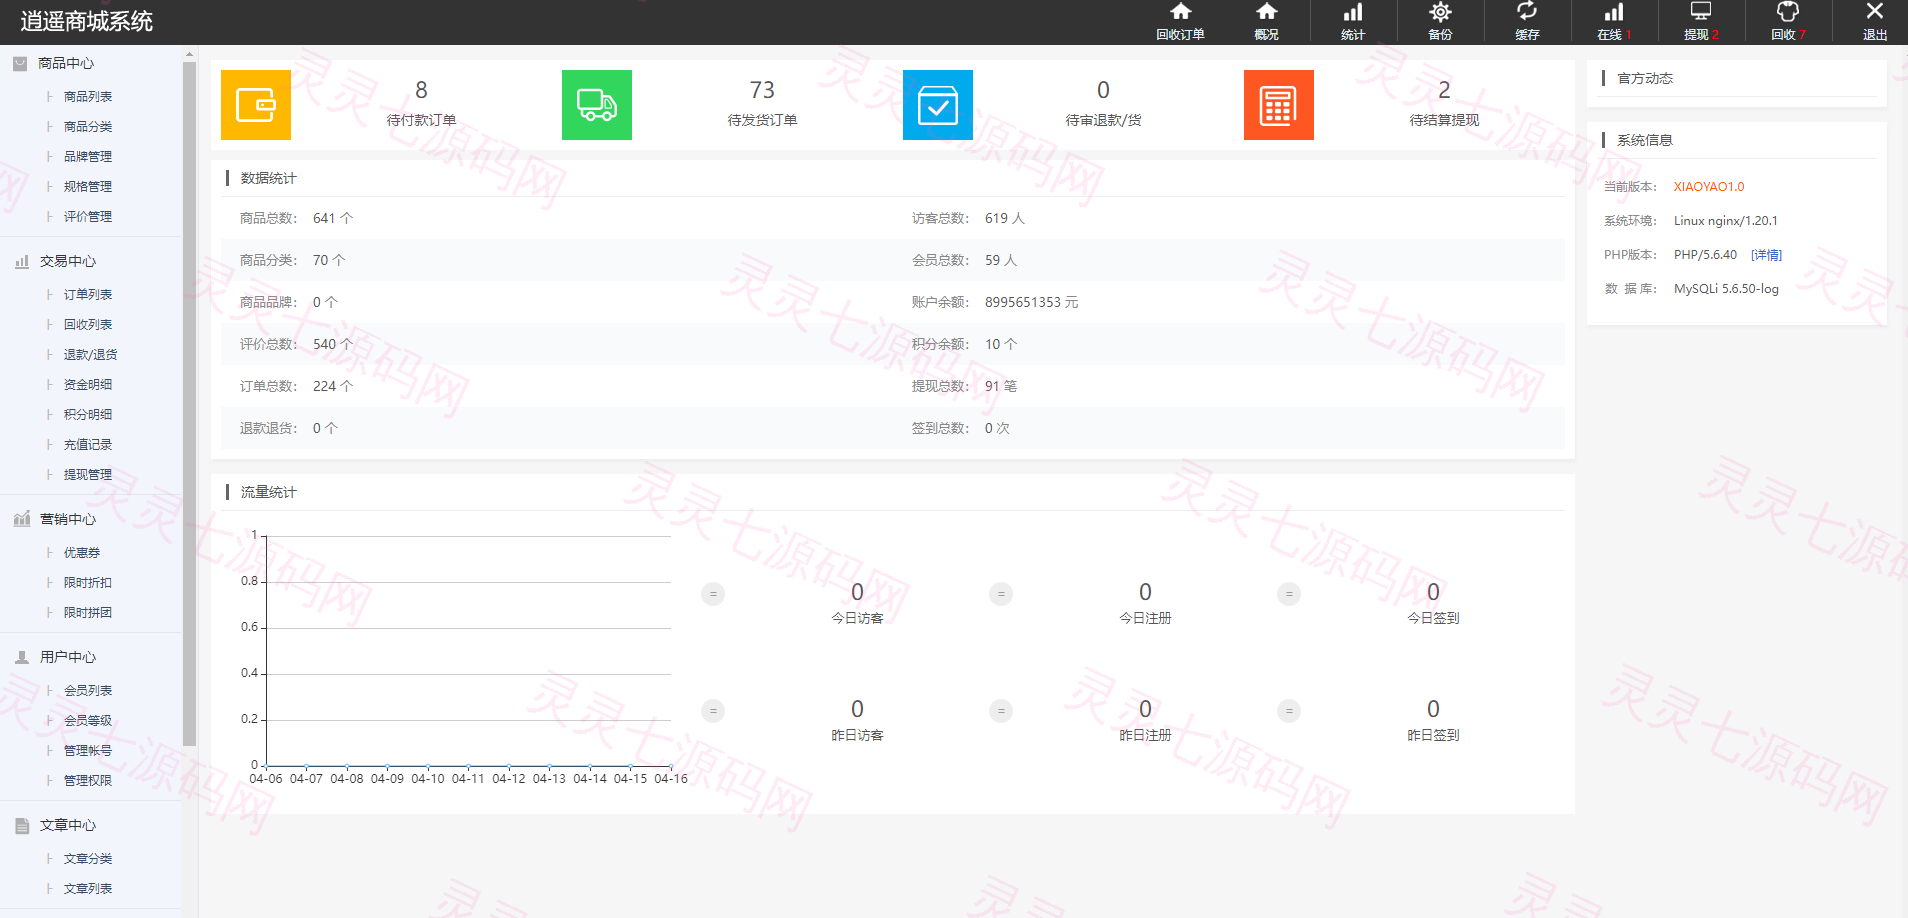Open the 统计 statistics icon
Screen dimensions: 1908x918
point(1353,22)
